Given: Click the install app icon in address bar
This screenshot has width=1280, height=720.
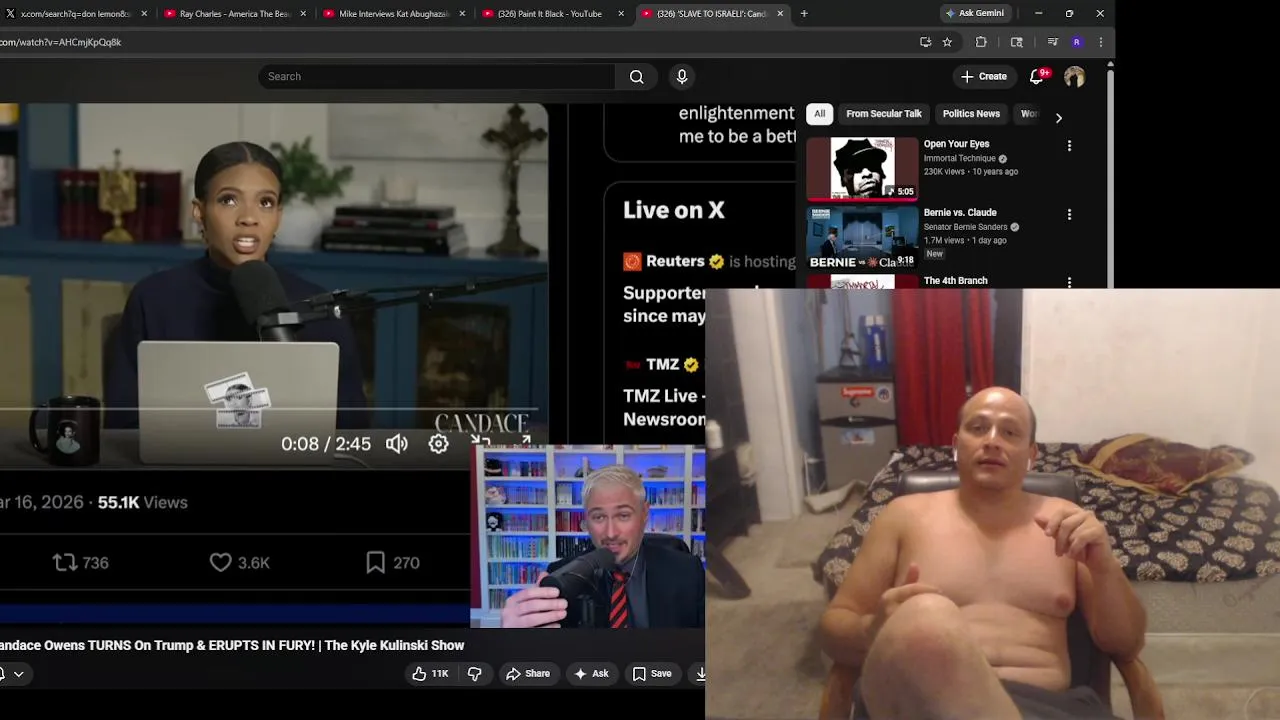Looking at the screenshot, I should tap(925, 42).
